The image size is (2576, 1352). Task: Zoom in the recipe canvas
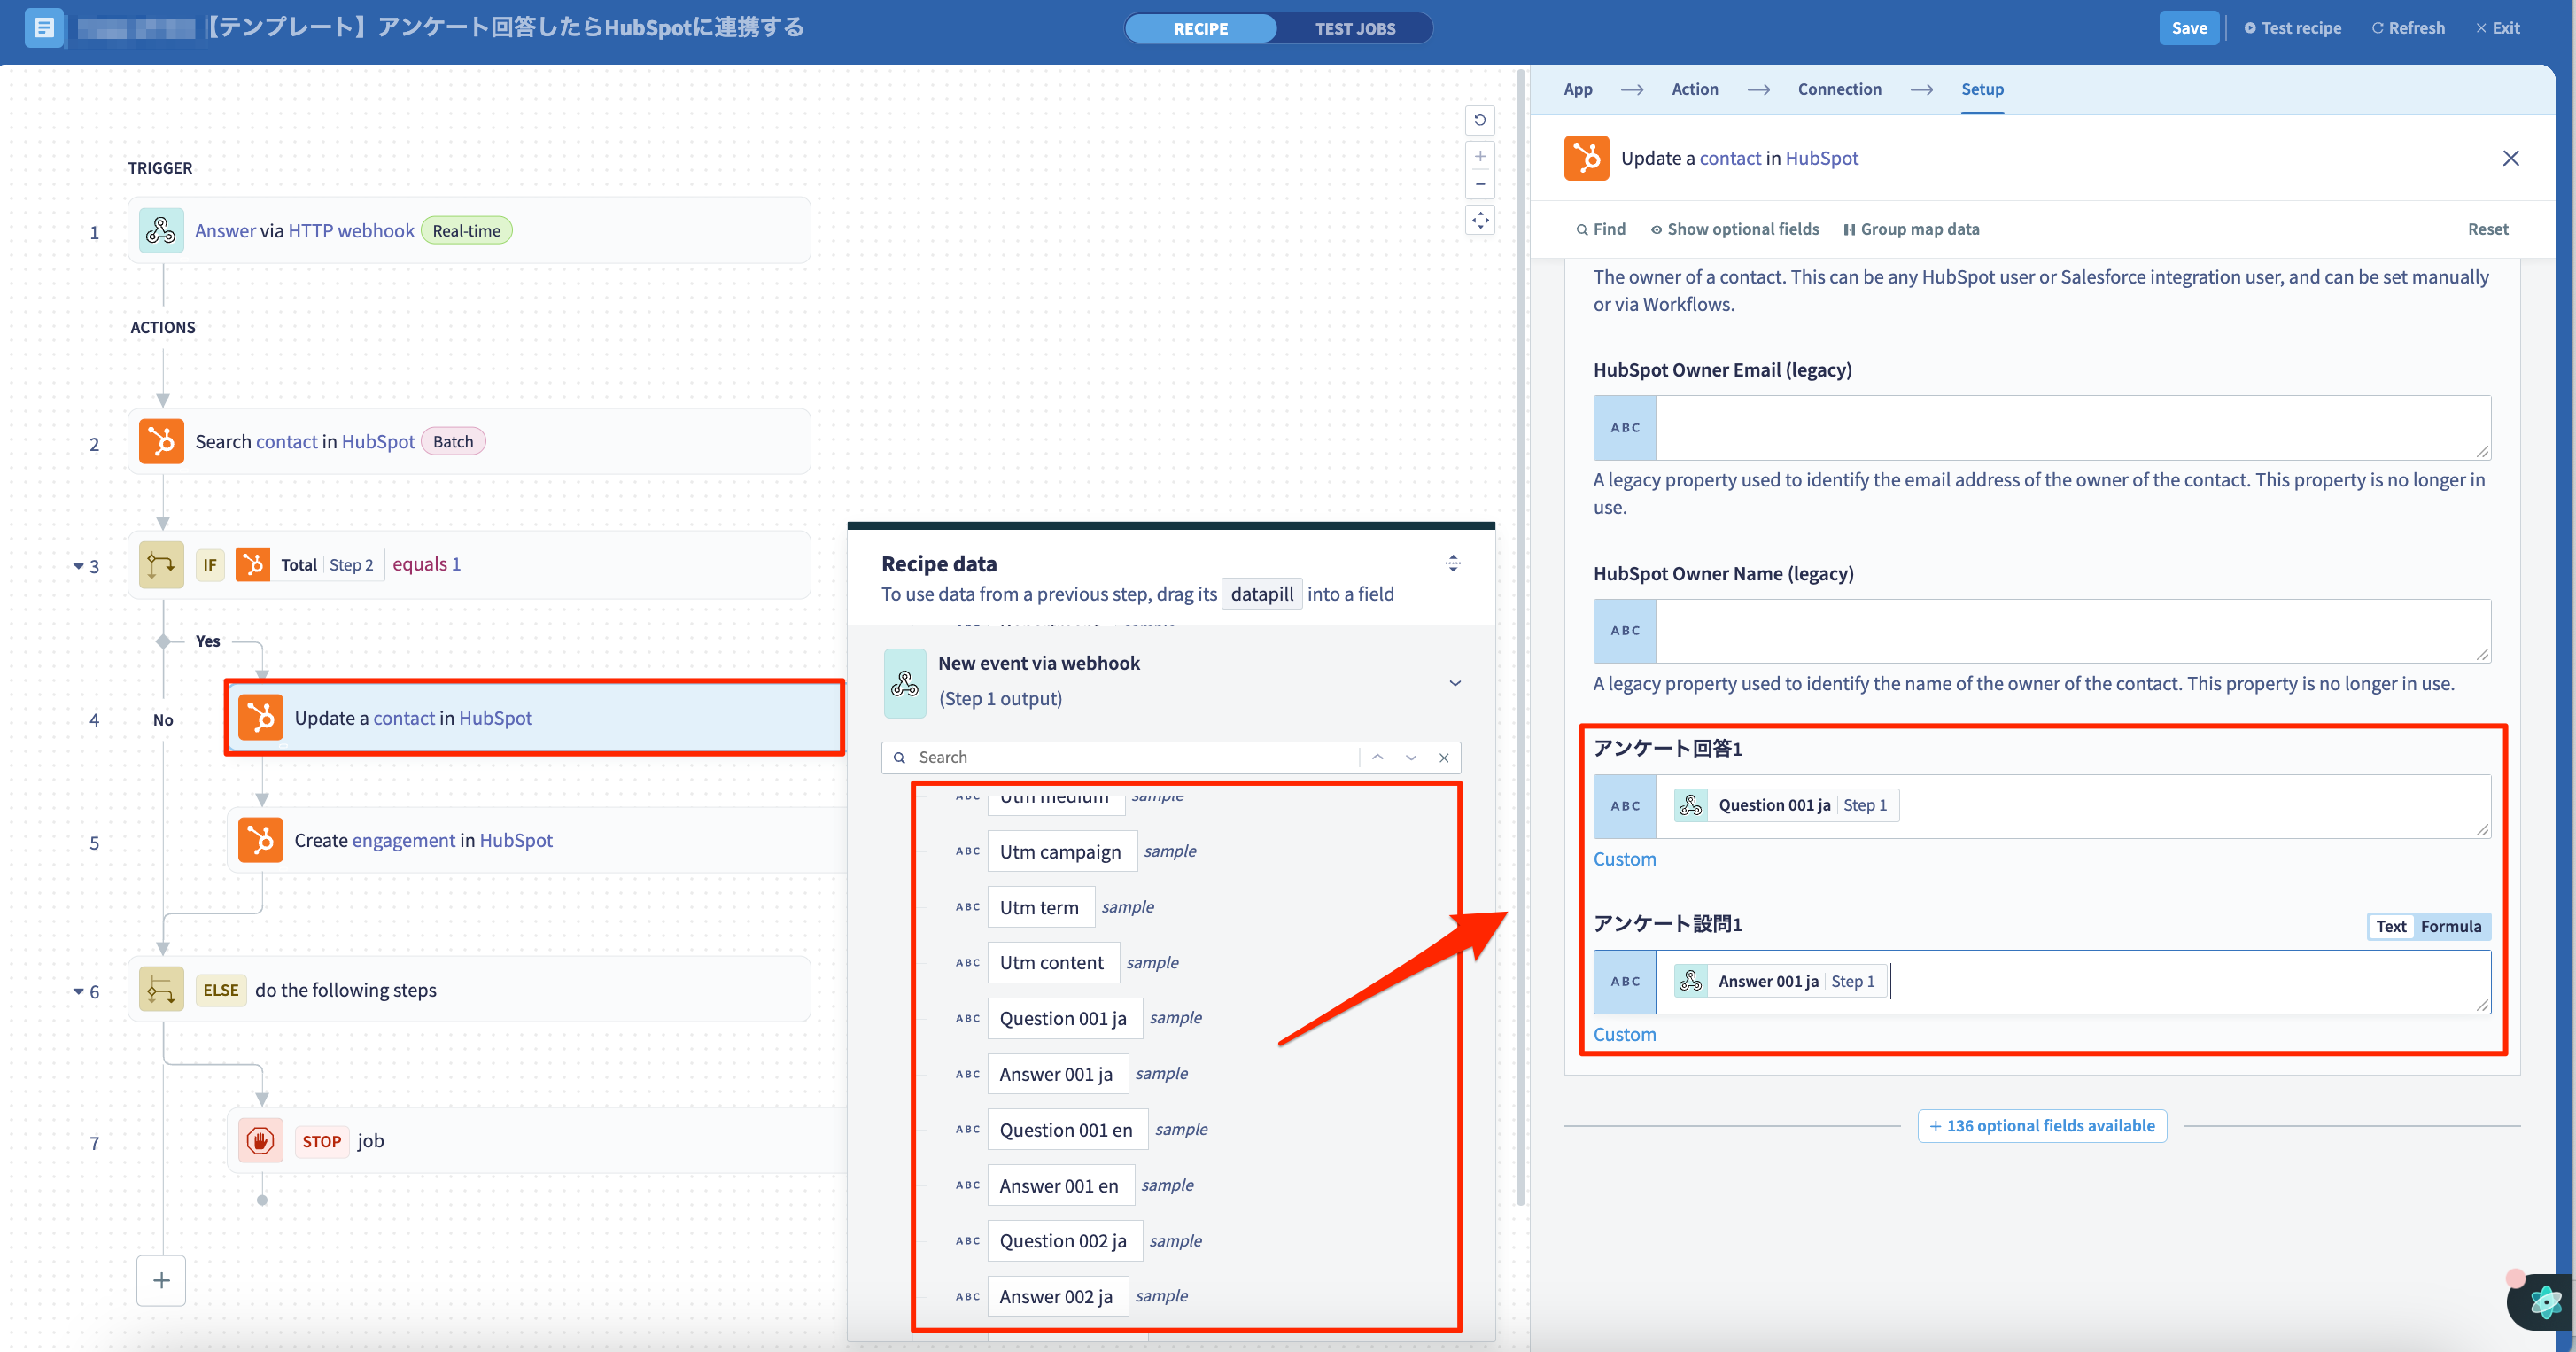pos(1480,156)
